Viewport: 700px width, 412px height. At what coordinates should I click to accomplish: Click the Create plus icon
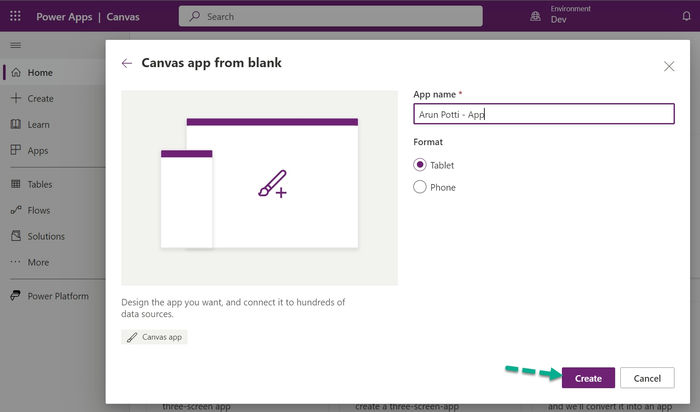16,98
